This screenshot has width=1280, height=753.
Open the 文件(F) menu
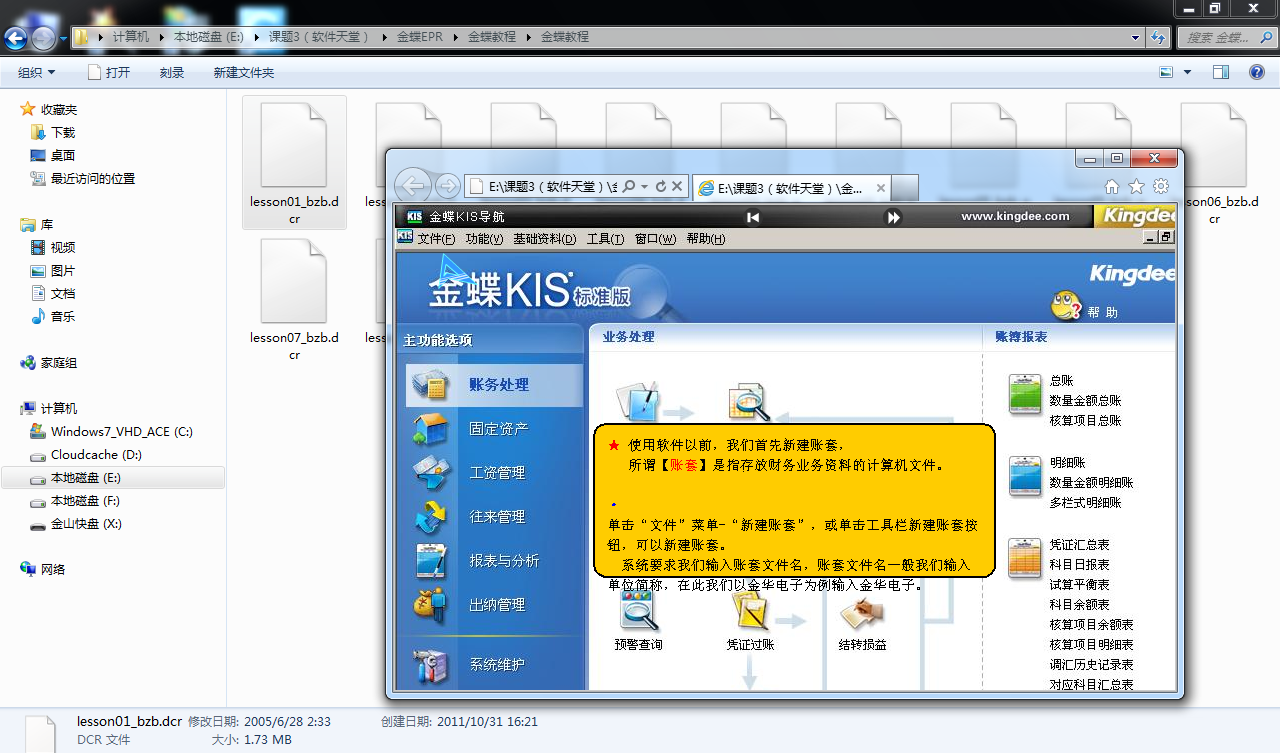point(436,239)
